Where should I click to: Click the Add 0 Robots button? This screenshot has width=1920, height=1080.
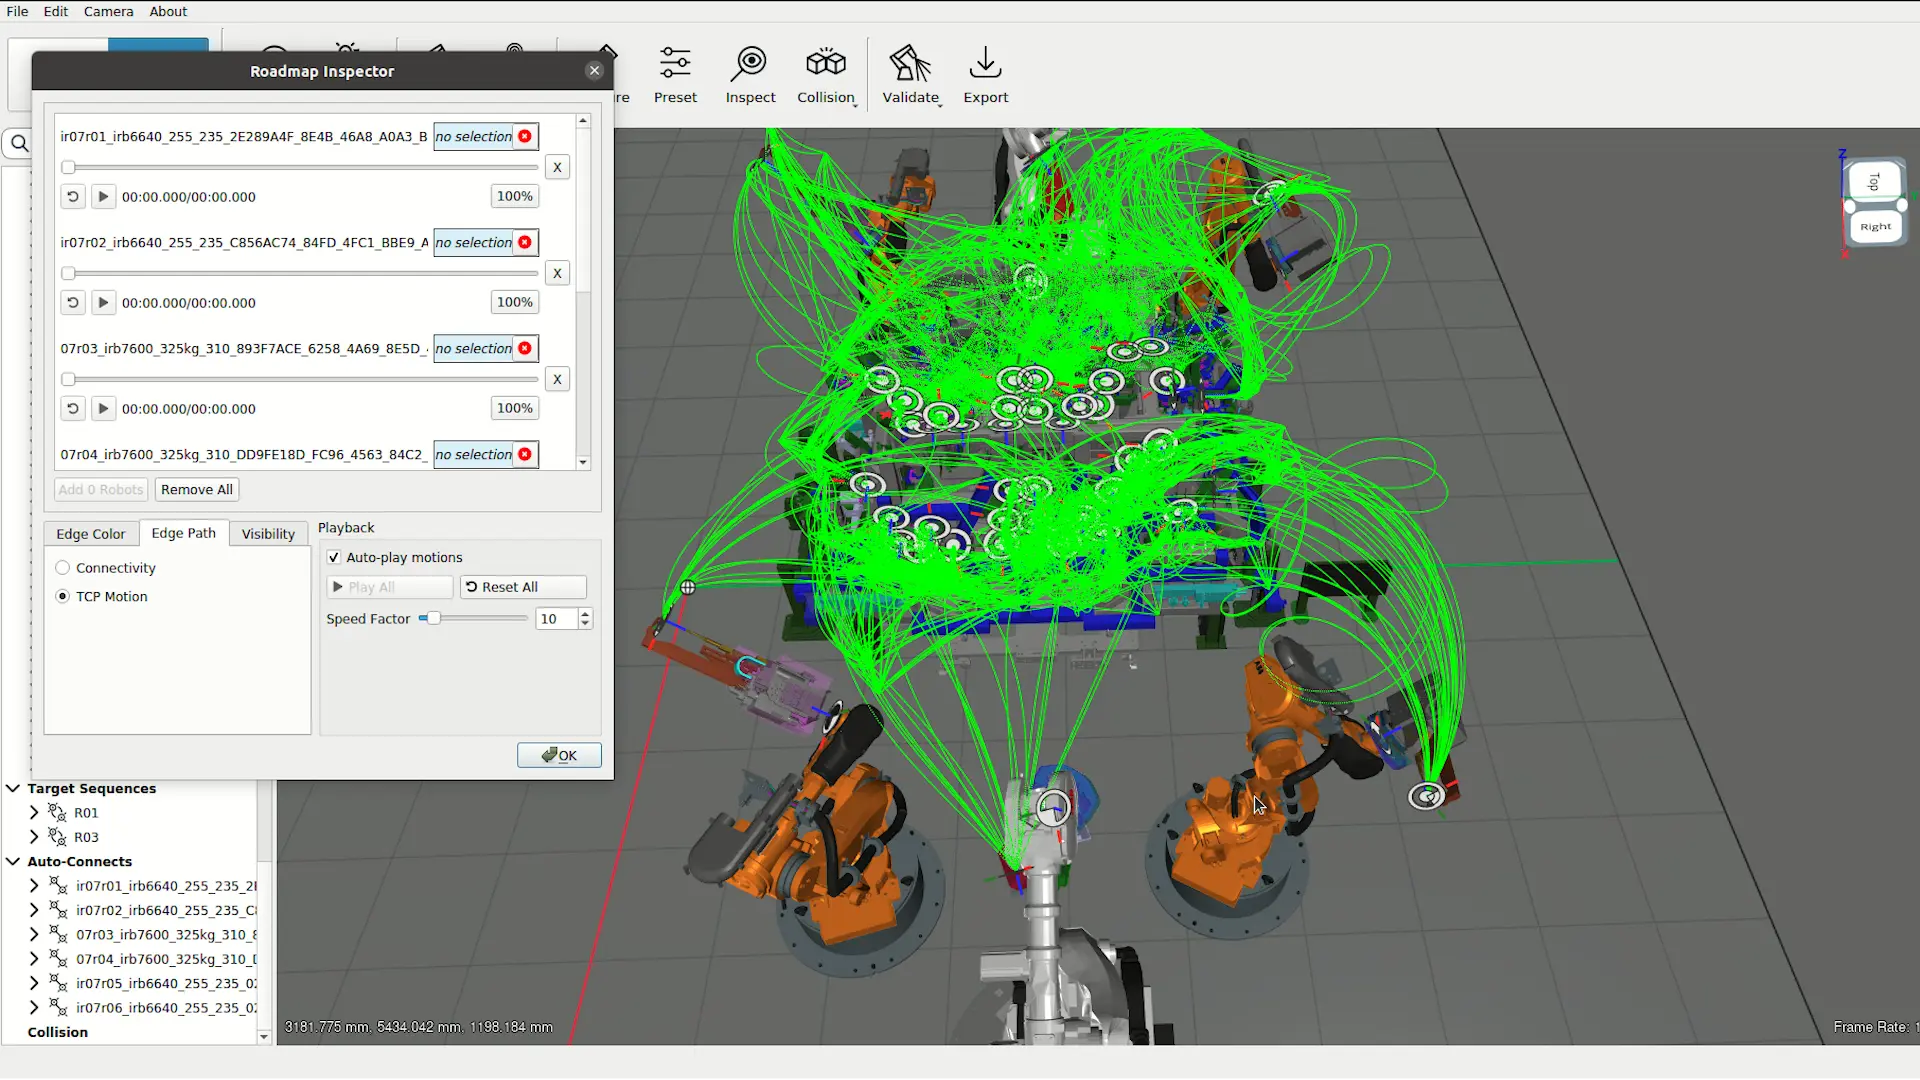click(101, 490)
